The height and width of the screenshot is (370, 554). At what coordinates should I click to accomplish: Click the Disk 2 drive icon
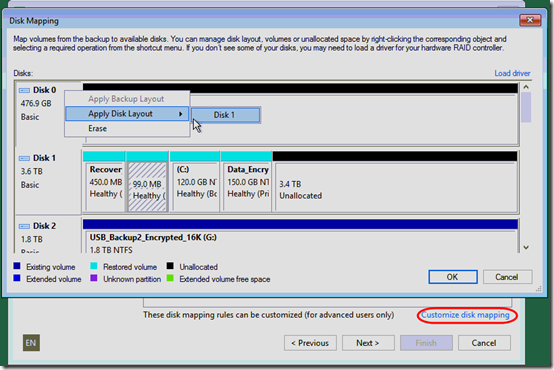[x=24, y=226]
